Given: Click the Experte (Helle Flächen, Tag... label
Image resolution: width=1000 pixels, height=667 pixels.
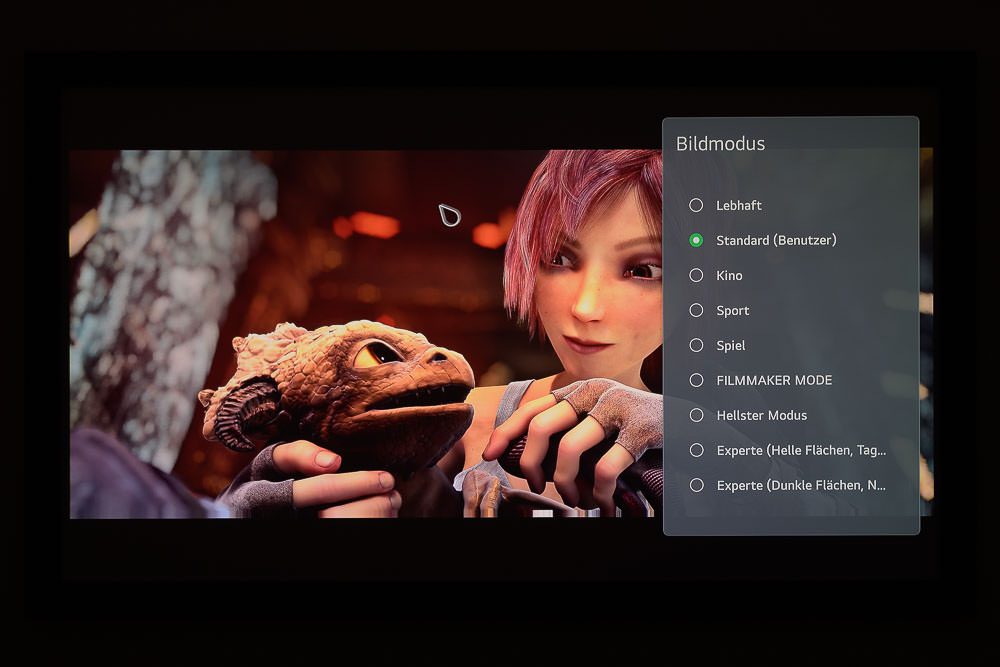Looking at the screenshot, I should click(801, 450).
